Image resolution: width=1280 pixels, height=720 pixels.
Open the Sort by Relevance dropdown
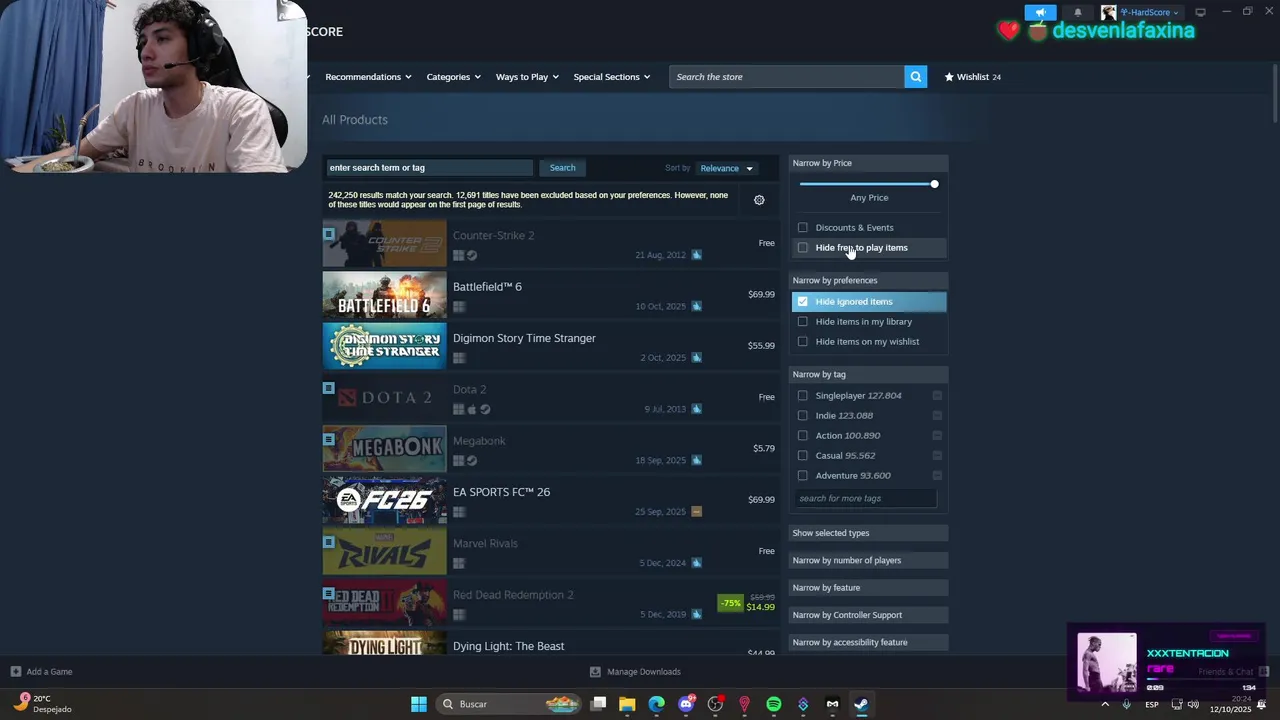click(727, 168)
